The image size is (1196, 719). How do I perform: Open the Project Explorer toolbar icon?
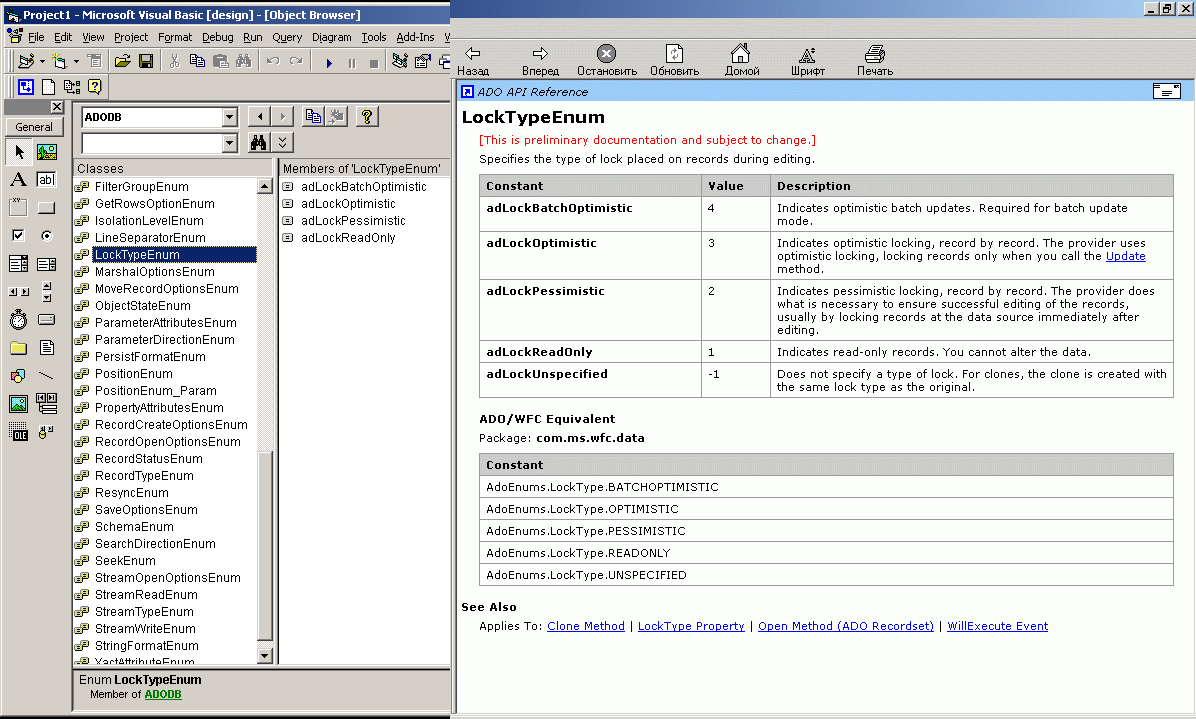click(x=400, y=61)
